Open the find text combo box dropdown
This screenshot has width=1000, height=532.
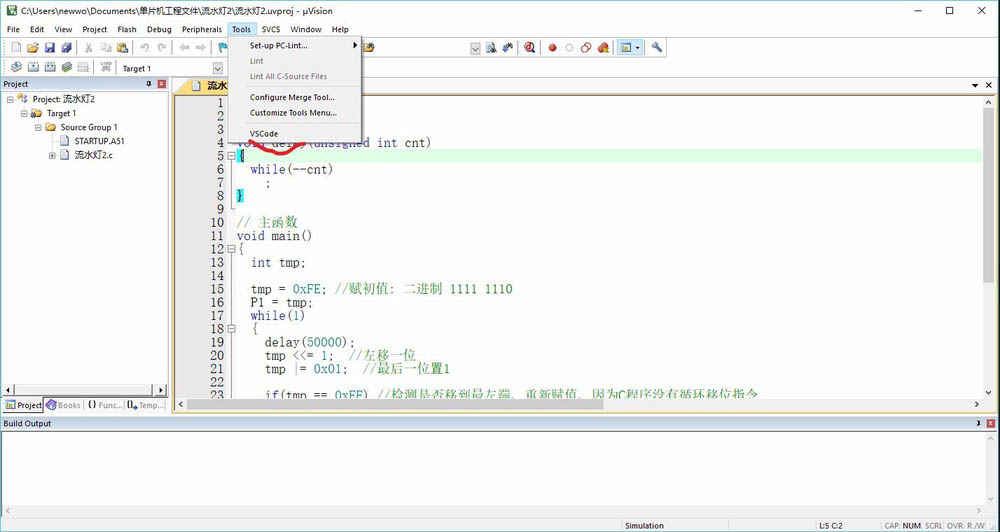click(475, 48)
